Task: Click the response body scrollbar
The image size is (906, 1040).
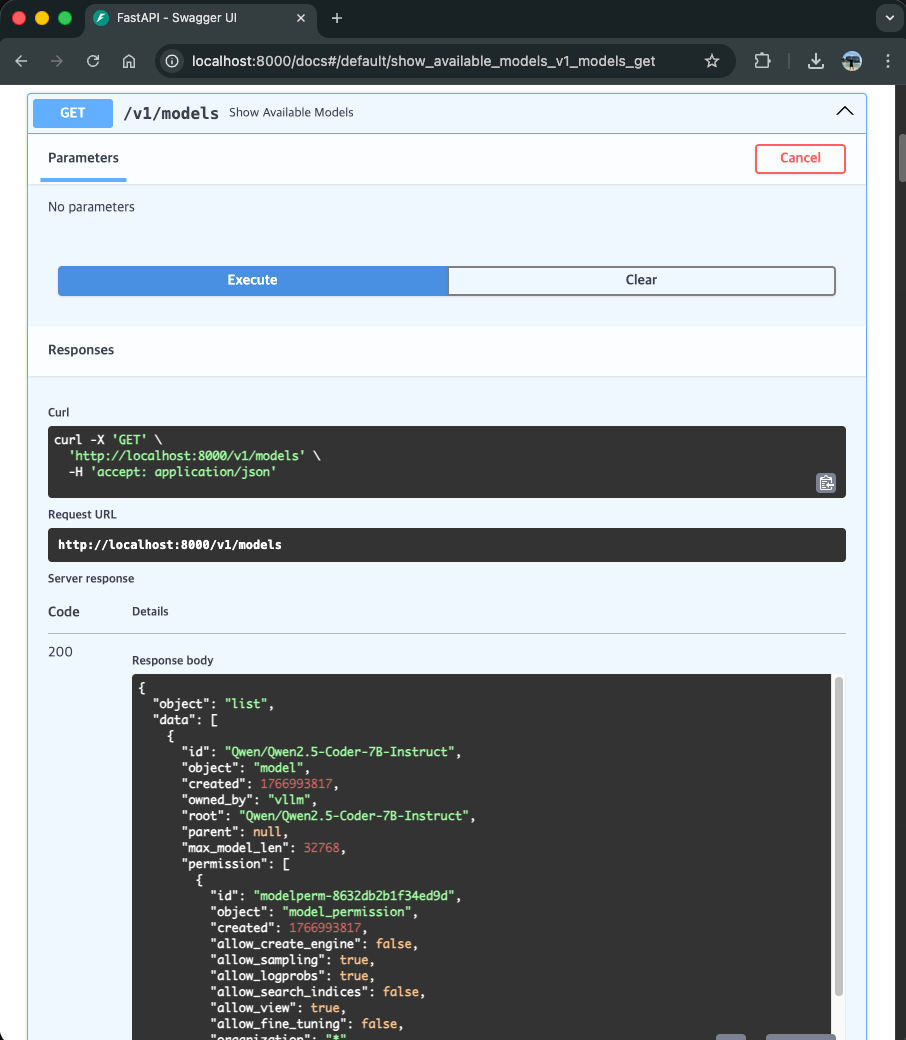Action: (838, 836)
